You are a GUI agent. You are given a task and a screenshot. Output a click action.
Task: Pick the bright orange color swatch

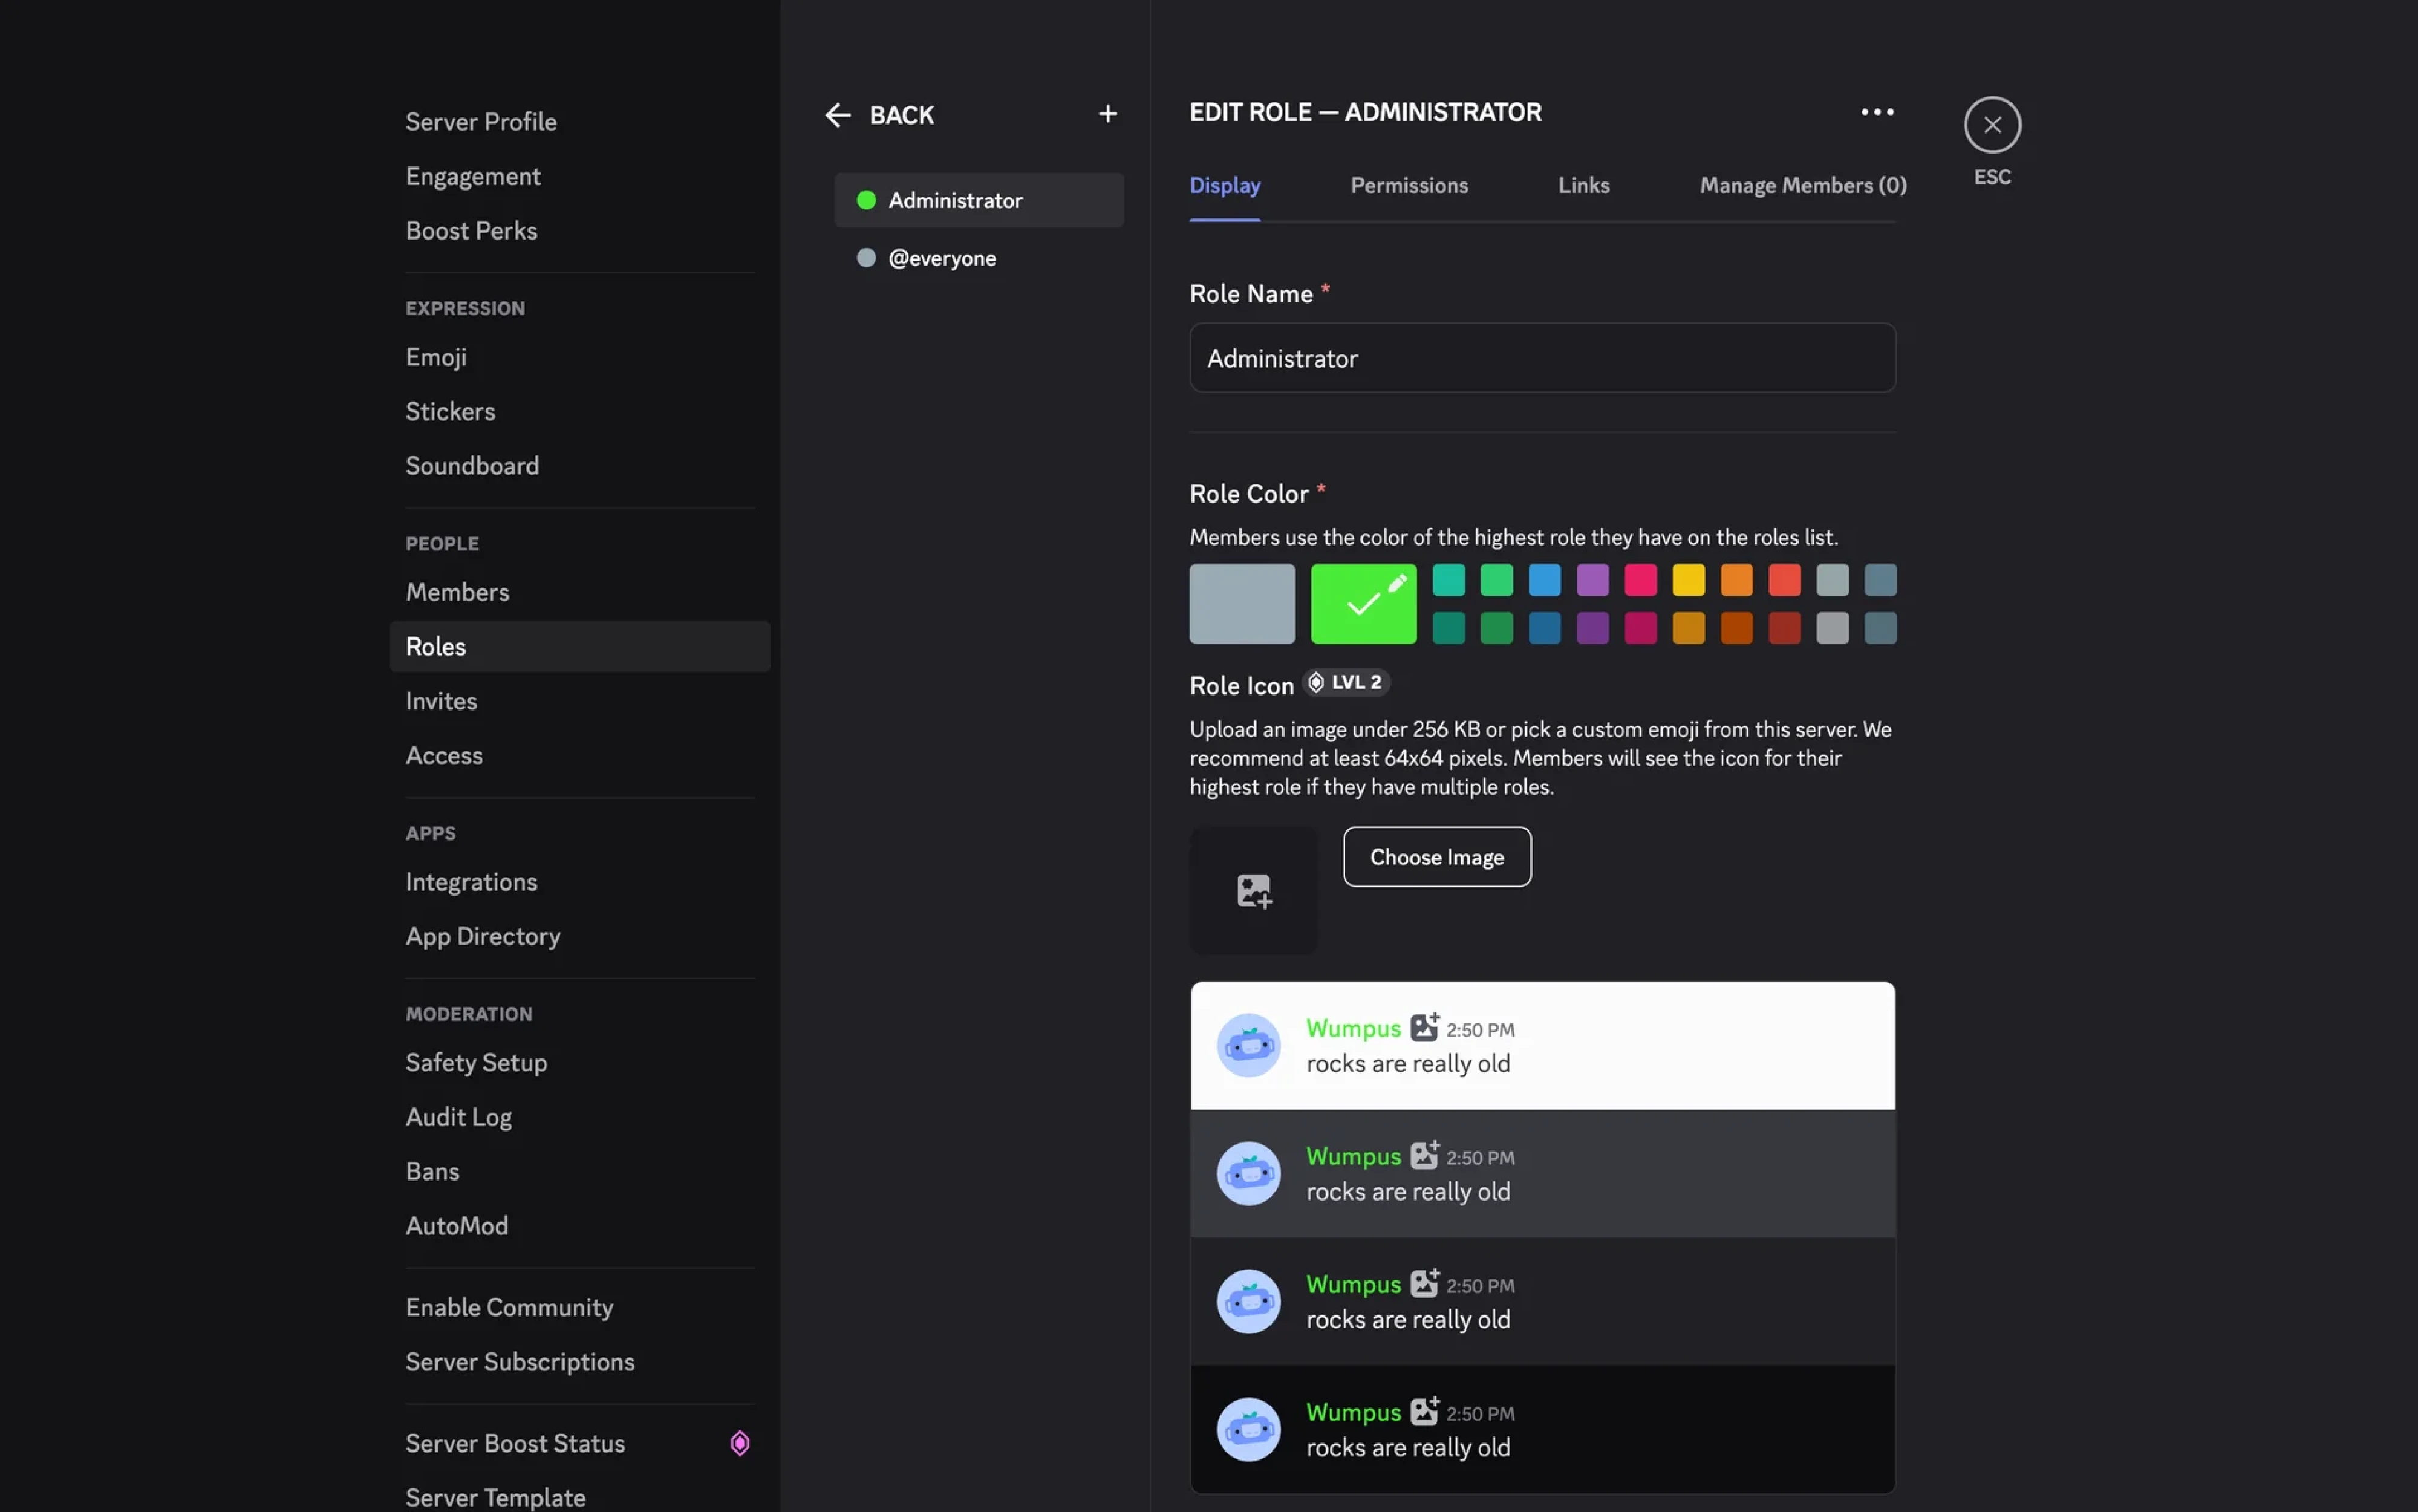tap(1737, 580)
